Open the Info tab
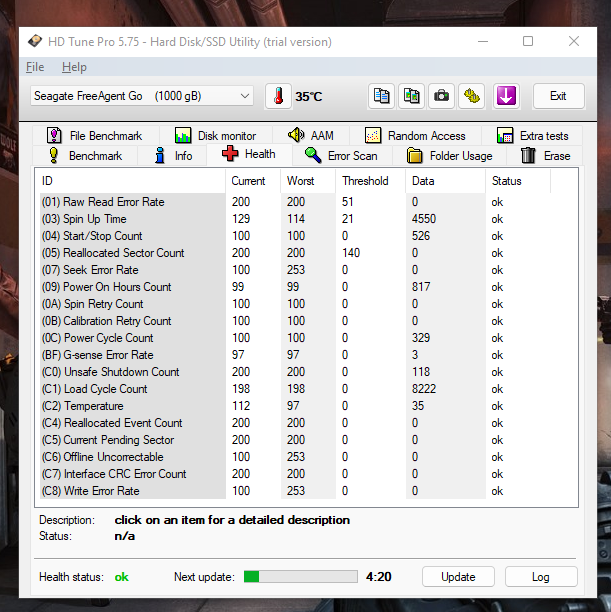The image size is (611, 612). [x=172, y=156]
